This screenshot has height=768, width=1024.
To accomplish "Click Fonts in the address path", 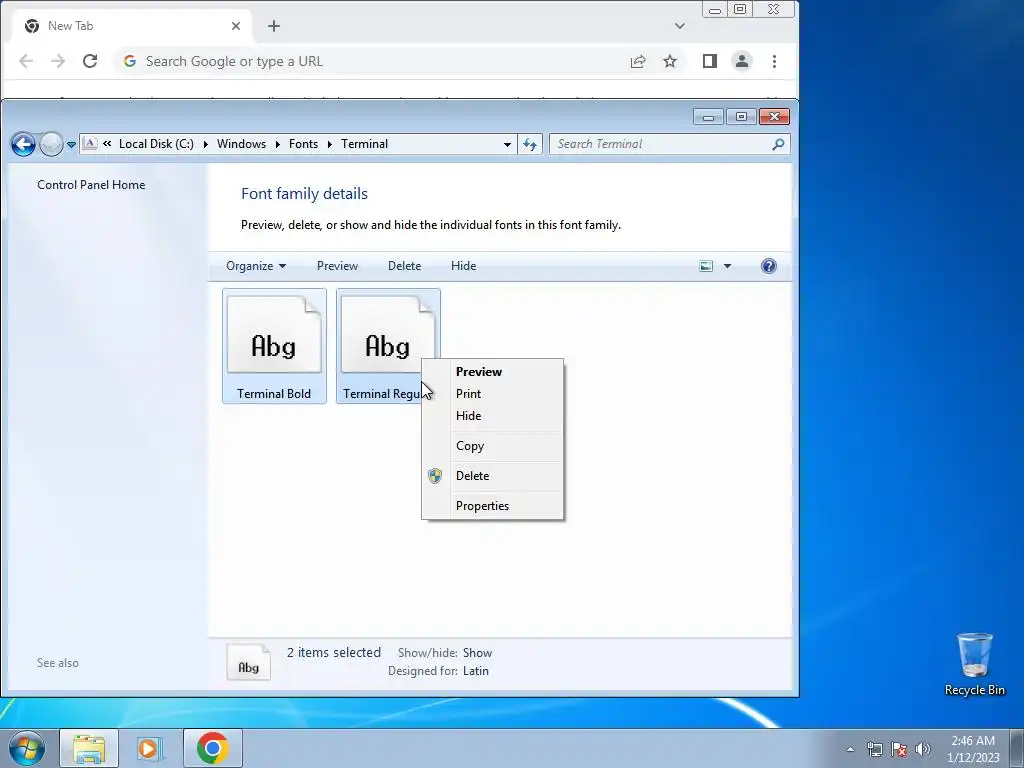I will [x=303, y=144].
